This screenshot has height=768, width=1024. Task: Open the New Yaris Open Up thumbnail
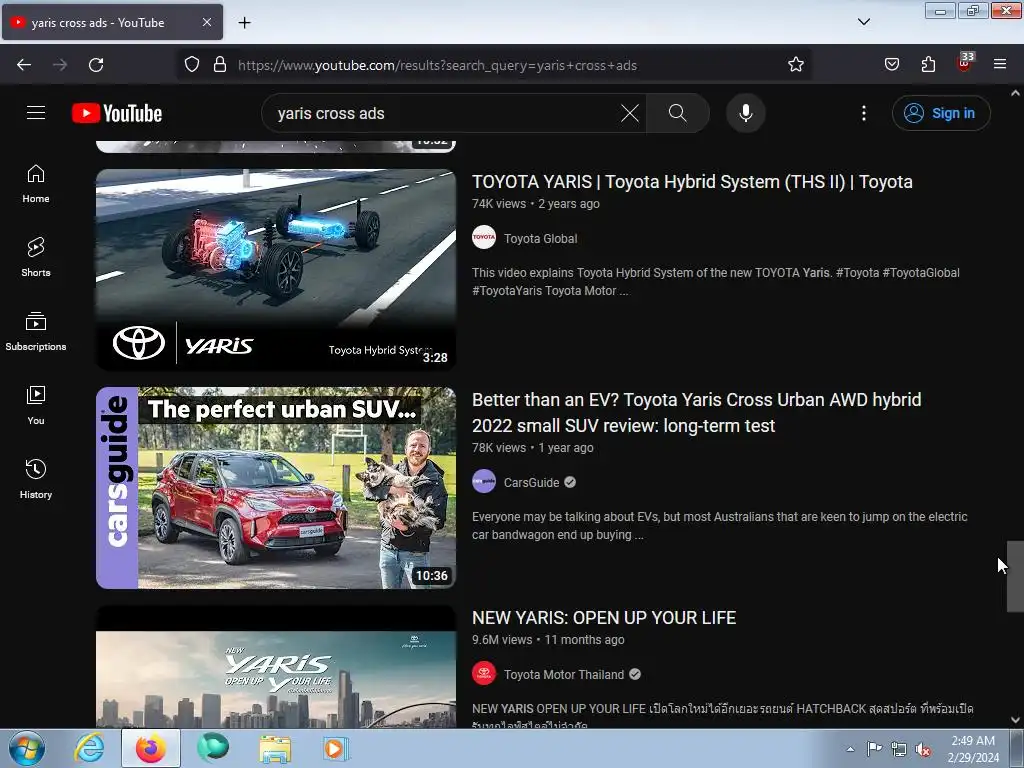(276, 666)
